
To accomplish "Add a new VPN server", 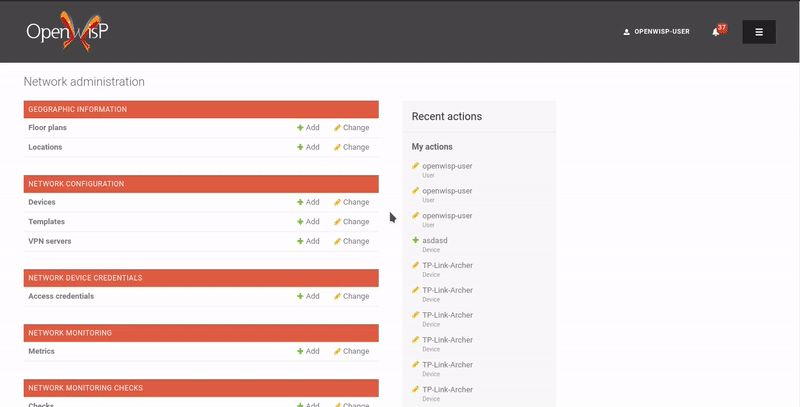I will [308, 241].
